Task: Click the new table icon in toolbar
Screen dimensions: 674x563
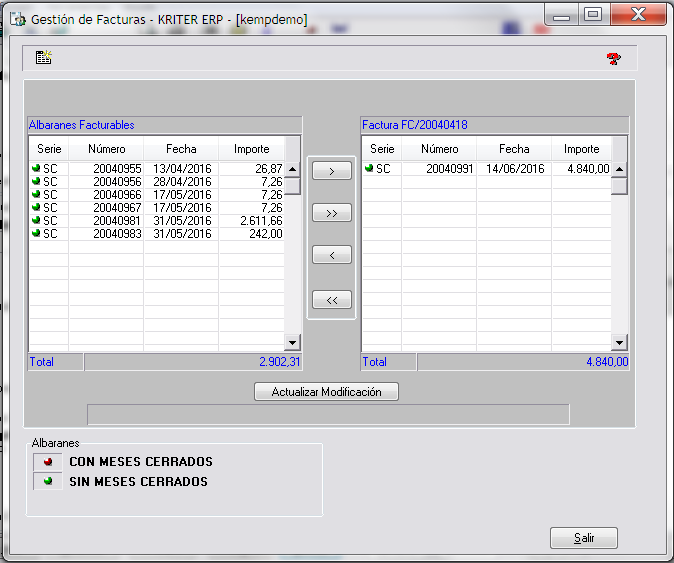Action: click(x=43, y=57)
